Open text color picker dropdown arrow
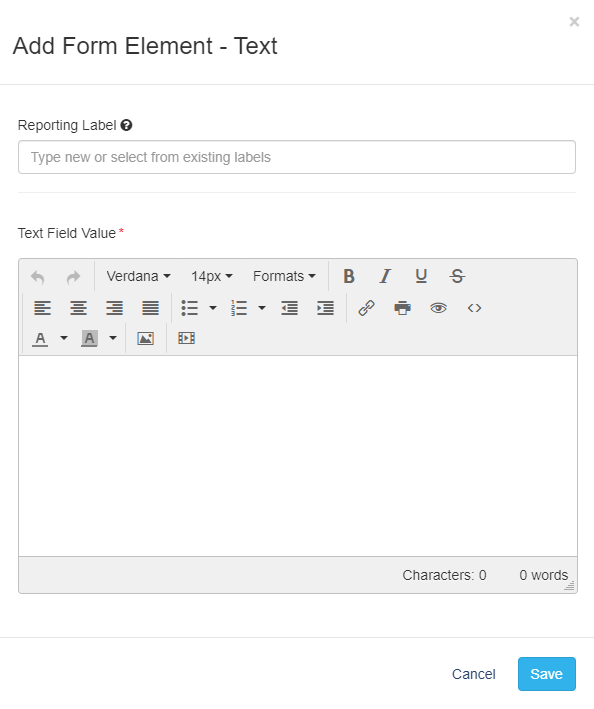 pyautogui.click(x=64, y=338)
